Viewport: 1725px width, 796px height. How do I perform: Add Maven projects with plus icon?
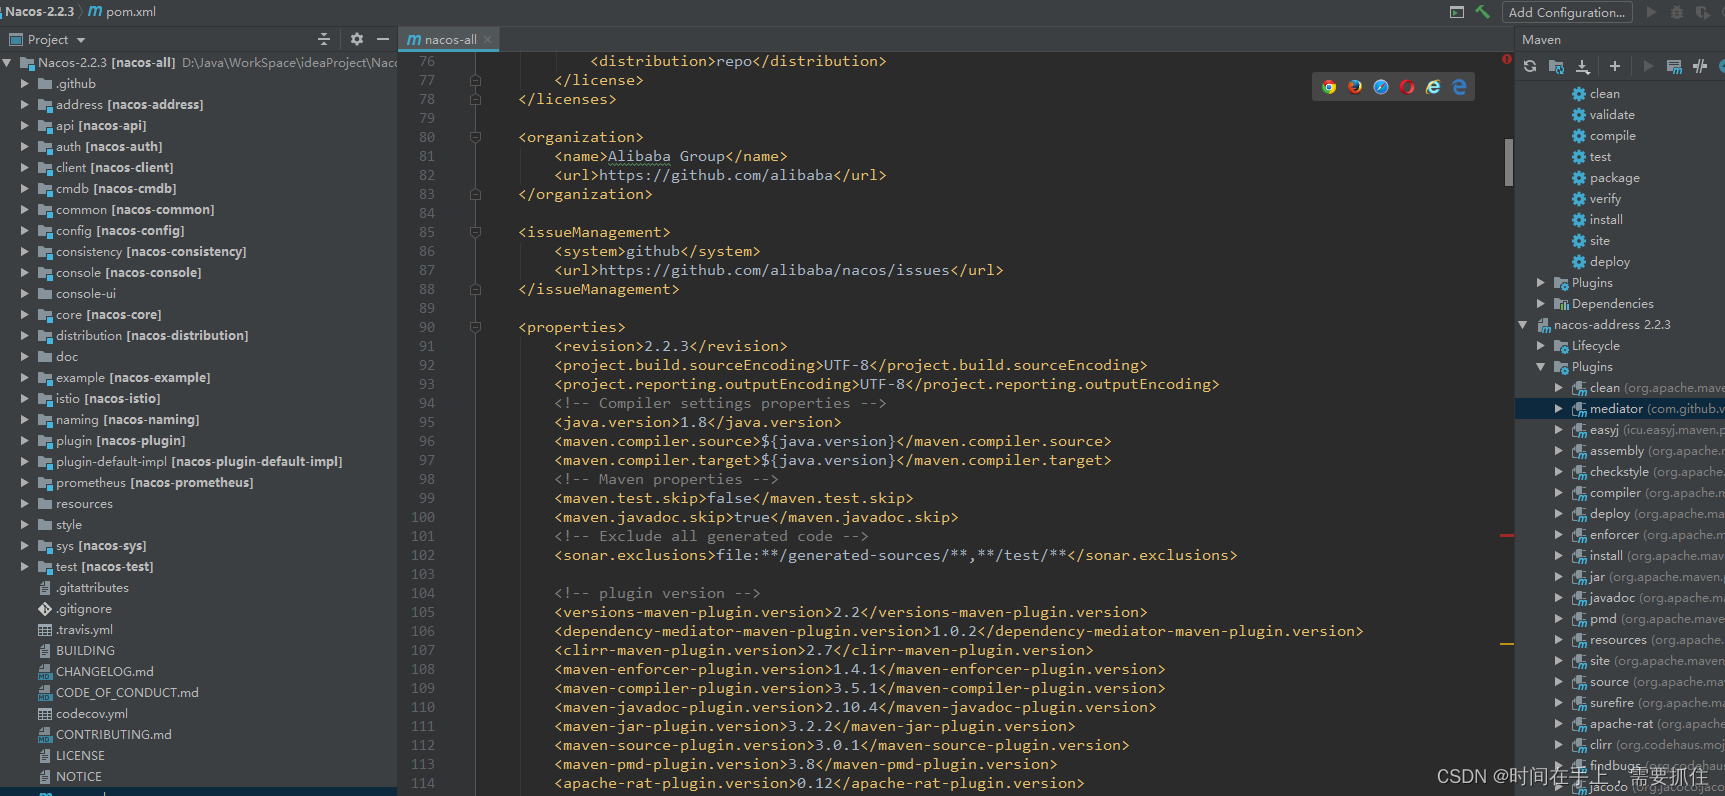click(x=1614, y=66)
